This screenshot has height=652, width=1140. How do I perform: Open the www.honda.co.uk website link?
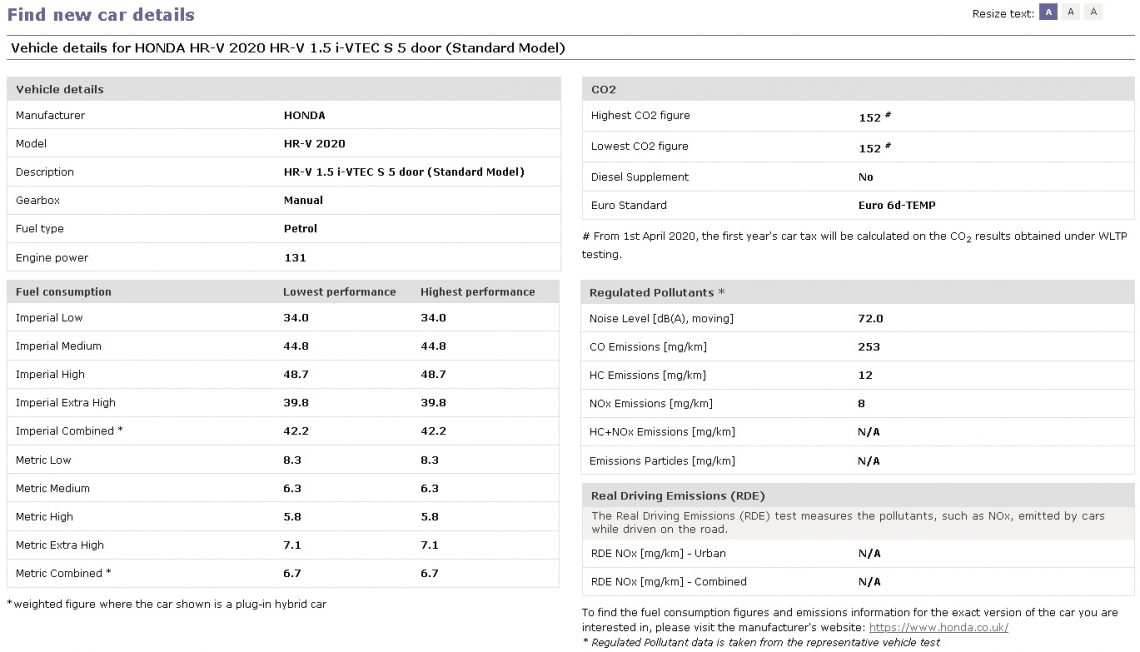point(938,627)
